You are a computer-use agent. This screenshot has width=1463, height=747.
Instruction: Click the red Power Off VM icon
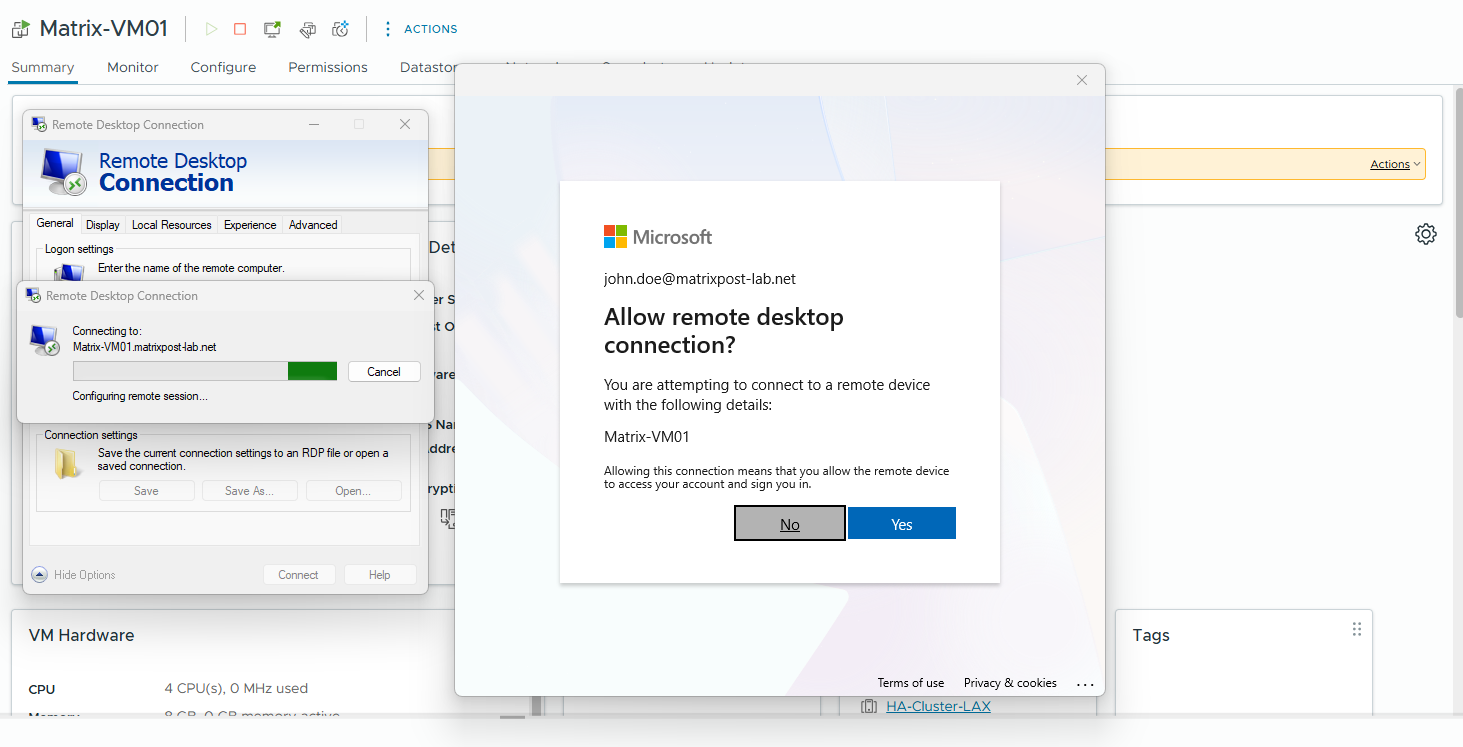click(x=240, y=29)
